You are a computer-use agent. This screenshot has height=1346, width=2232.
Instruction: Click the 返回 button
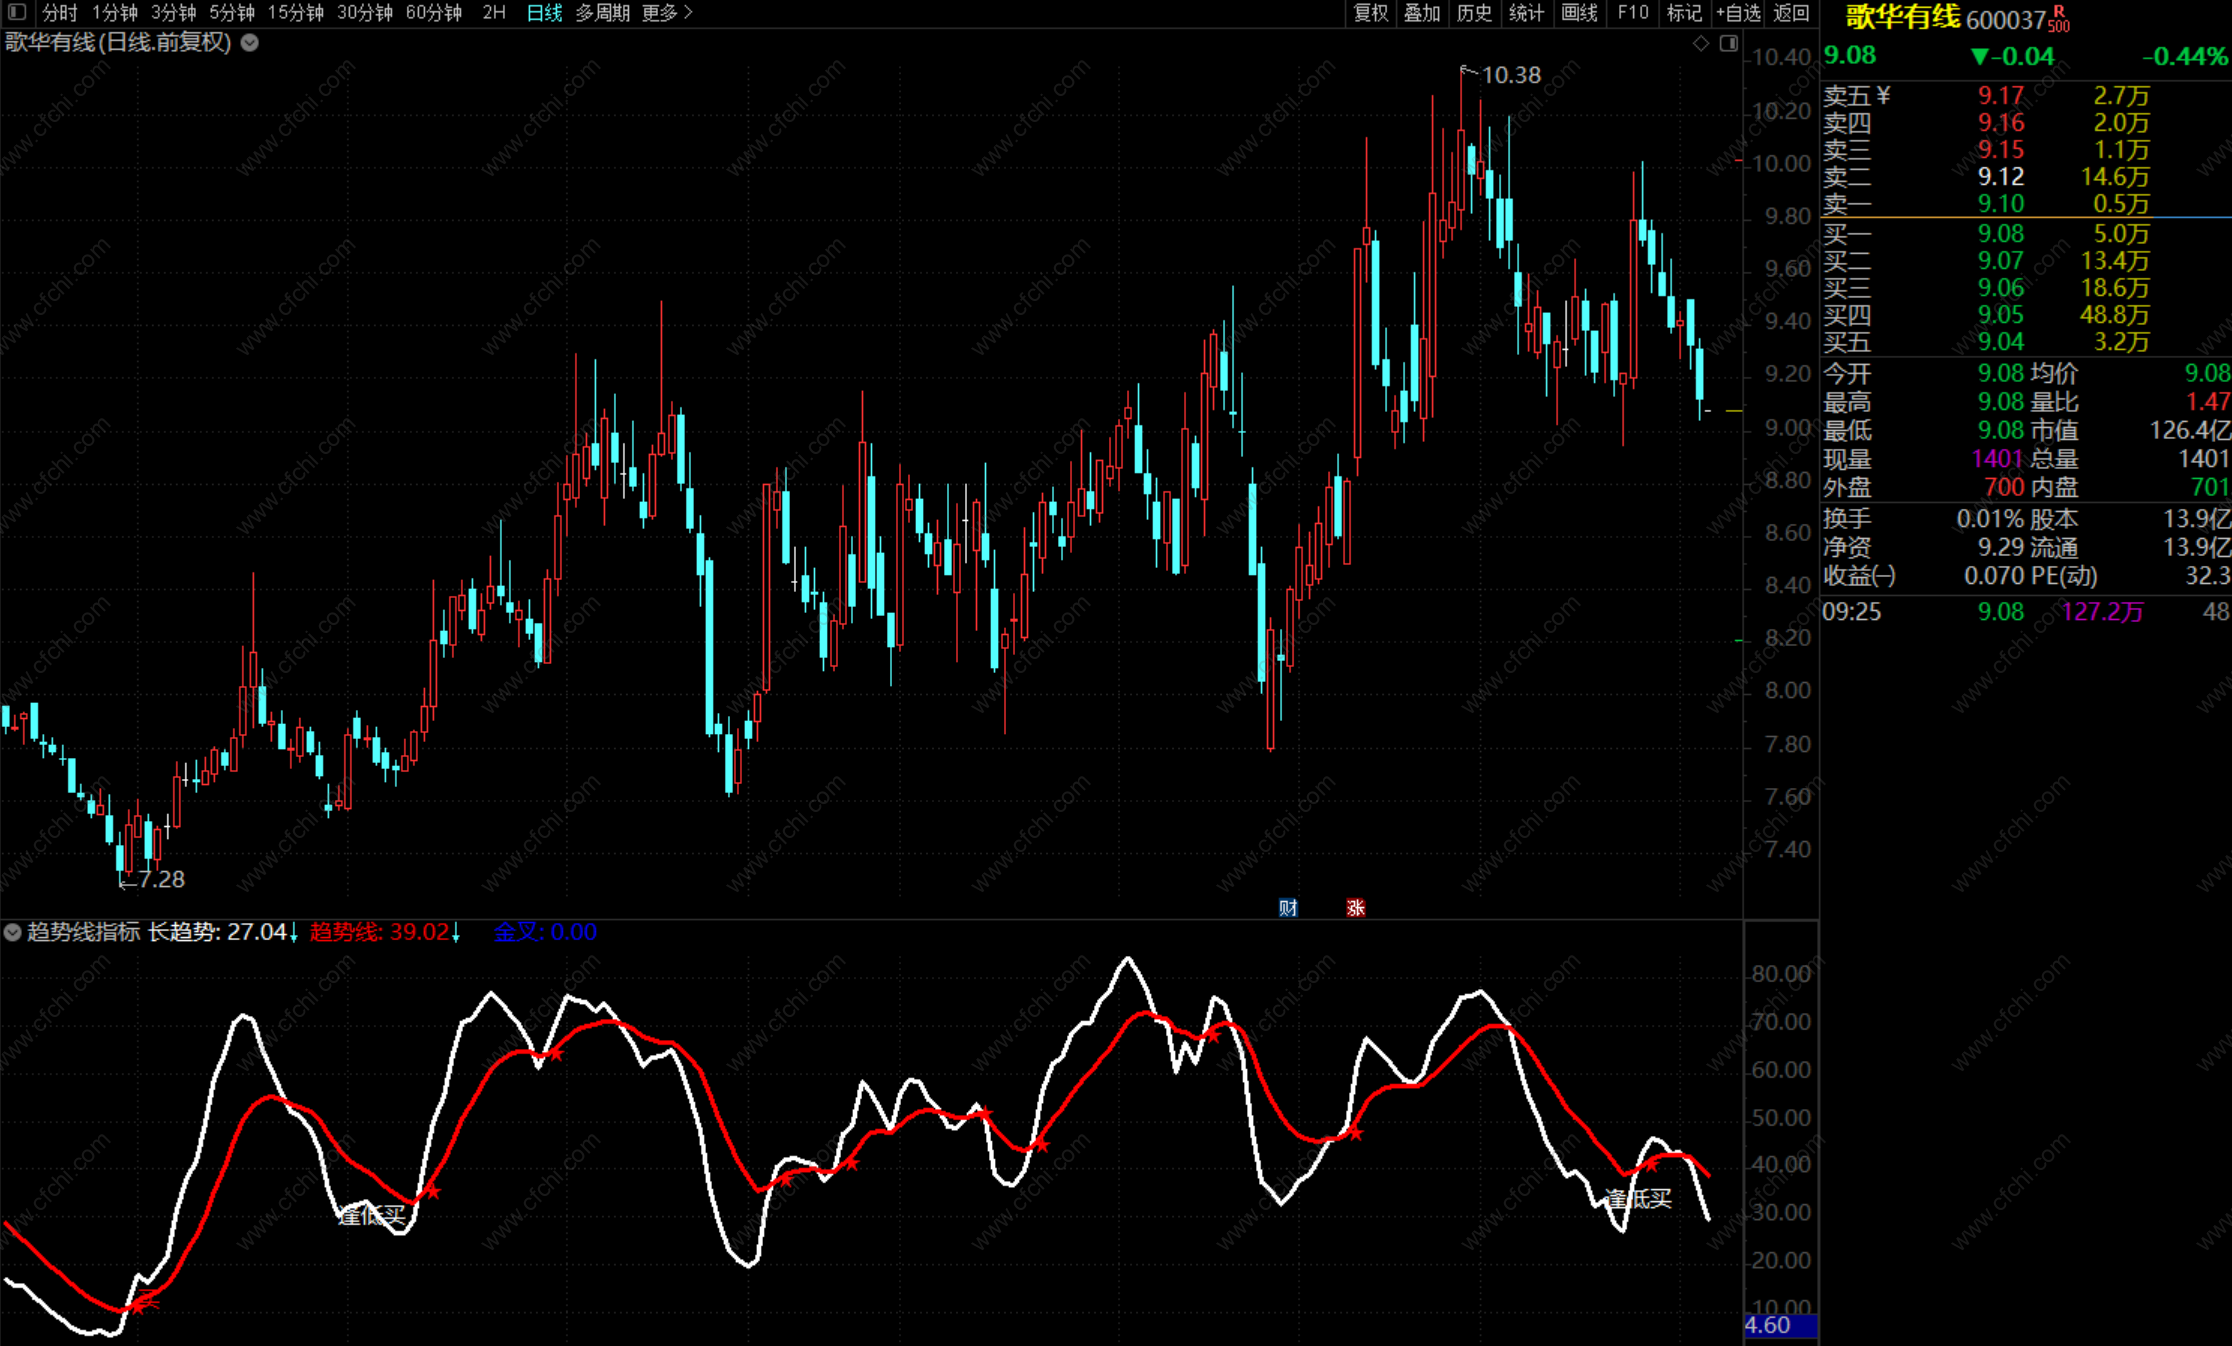(1791, 12)
